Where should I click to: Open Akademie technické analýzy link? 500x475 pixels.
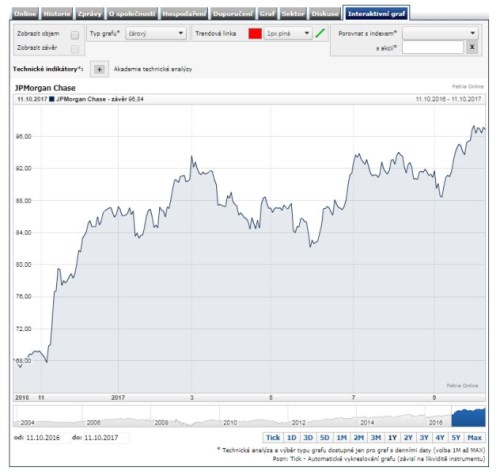coord(153,69)
